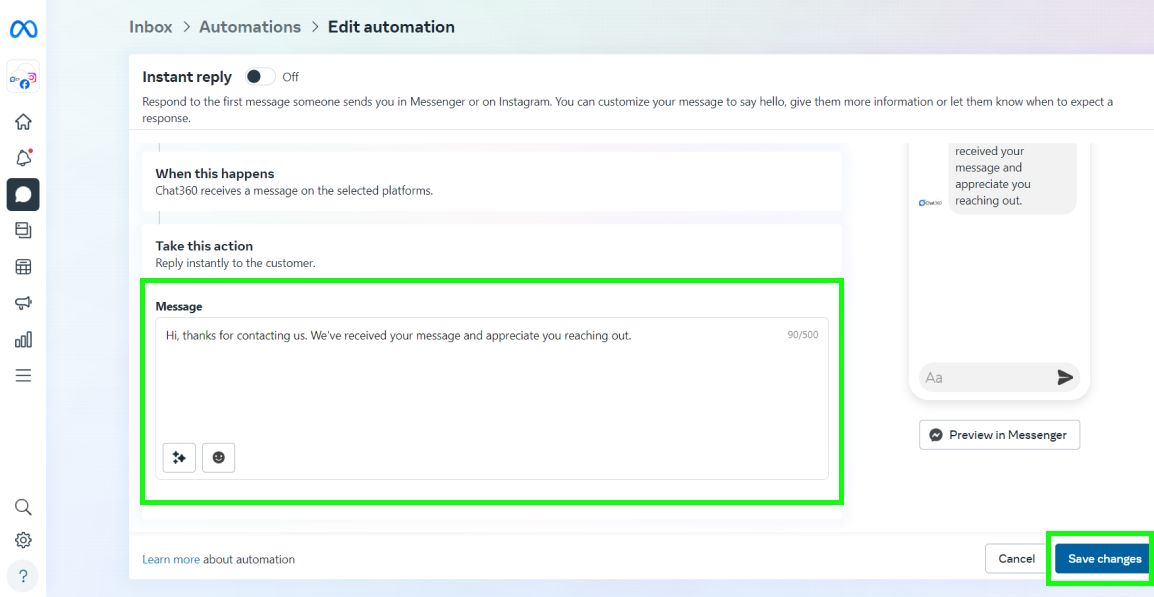Toggle the Instant reply switch on
Image resolution: width=1154 pixels, height=597 pixels.
point(261,77)
